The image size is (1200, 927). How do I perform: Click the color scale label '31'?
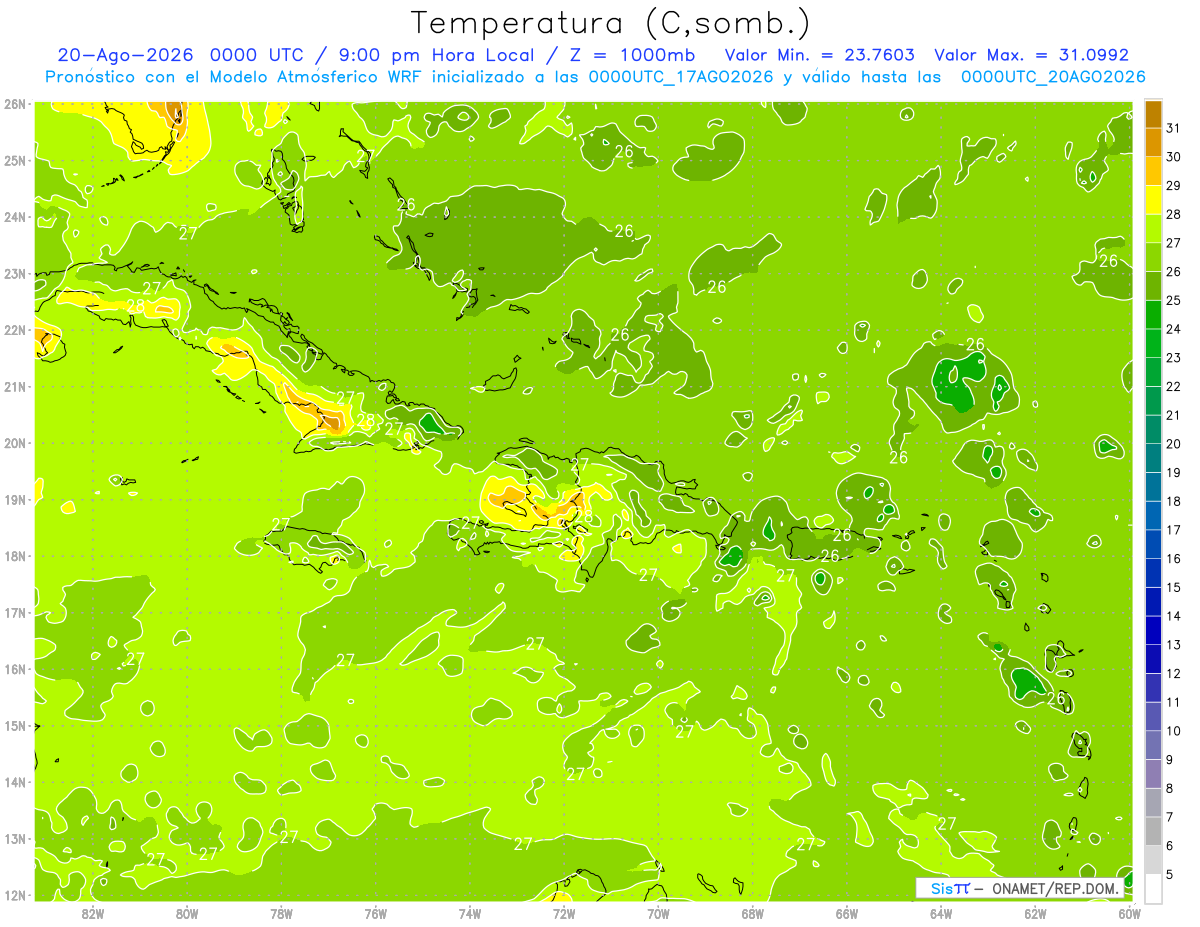coord(1174,128)
